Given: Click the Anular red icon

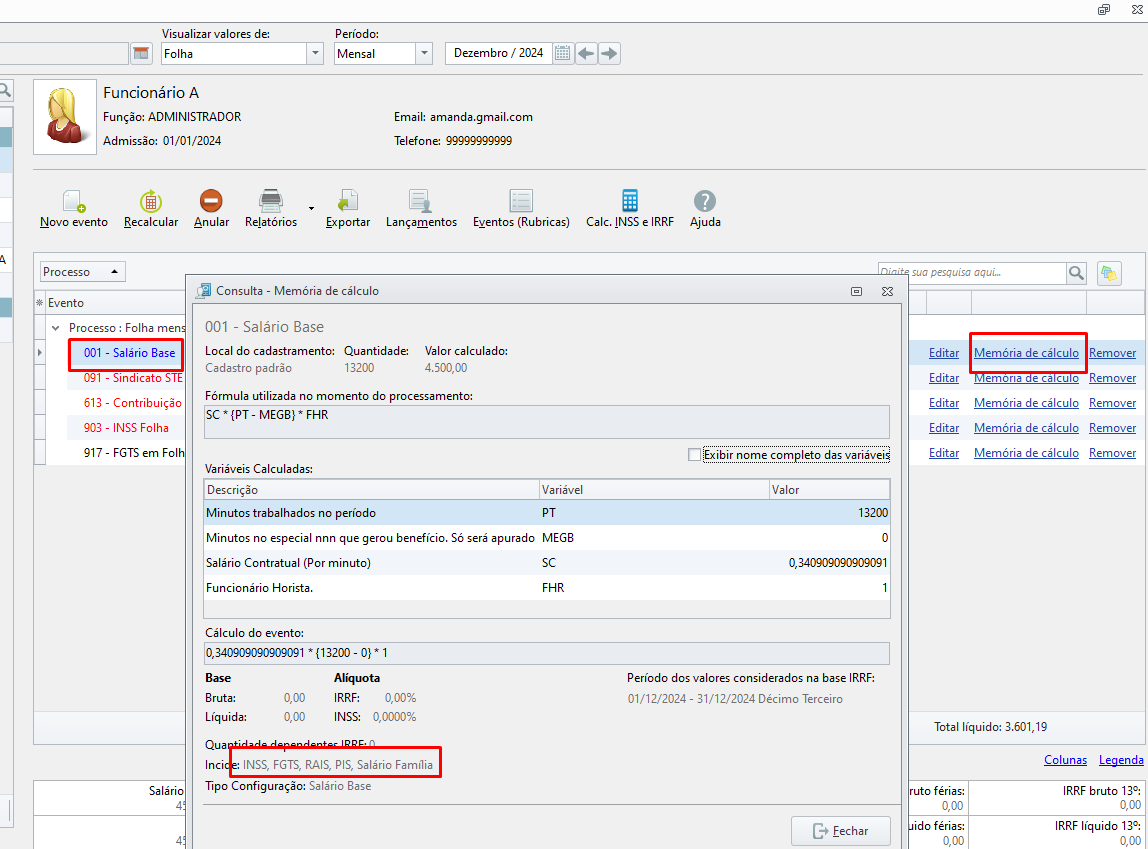Looking at the screenshot, I should click(211, 201).
